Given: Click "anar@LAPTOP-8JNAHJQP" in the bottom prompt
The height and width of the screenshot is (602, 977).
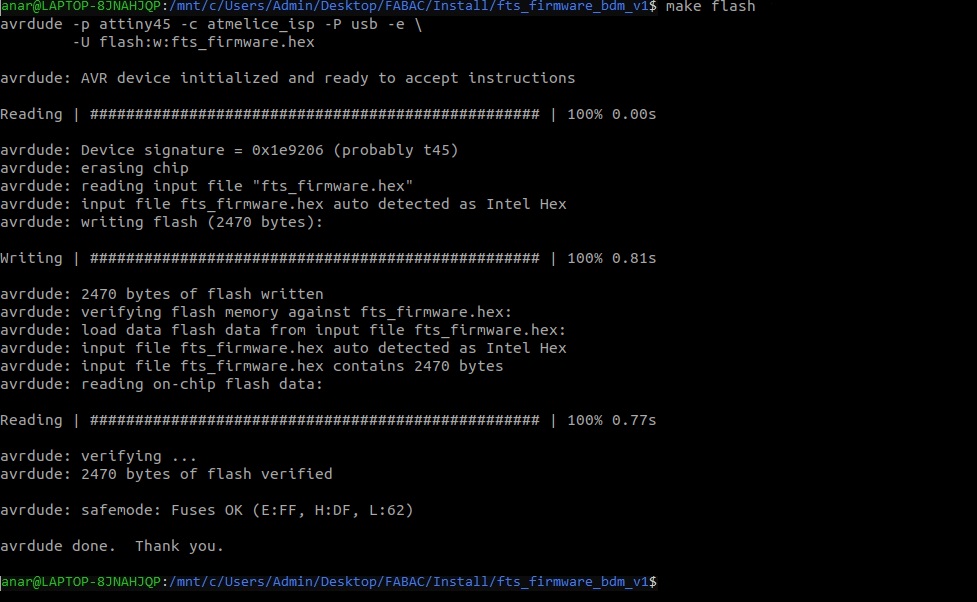Looking at the screenshot, I should tap(80, 582).
